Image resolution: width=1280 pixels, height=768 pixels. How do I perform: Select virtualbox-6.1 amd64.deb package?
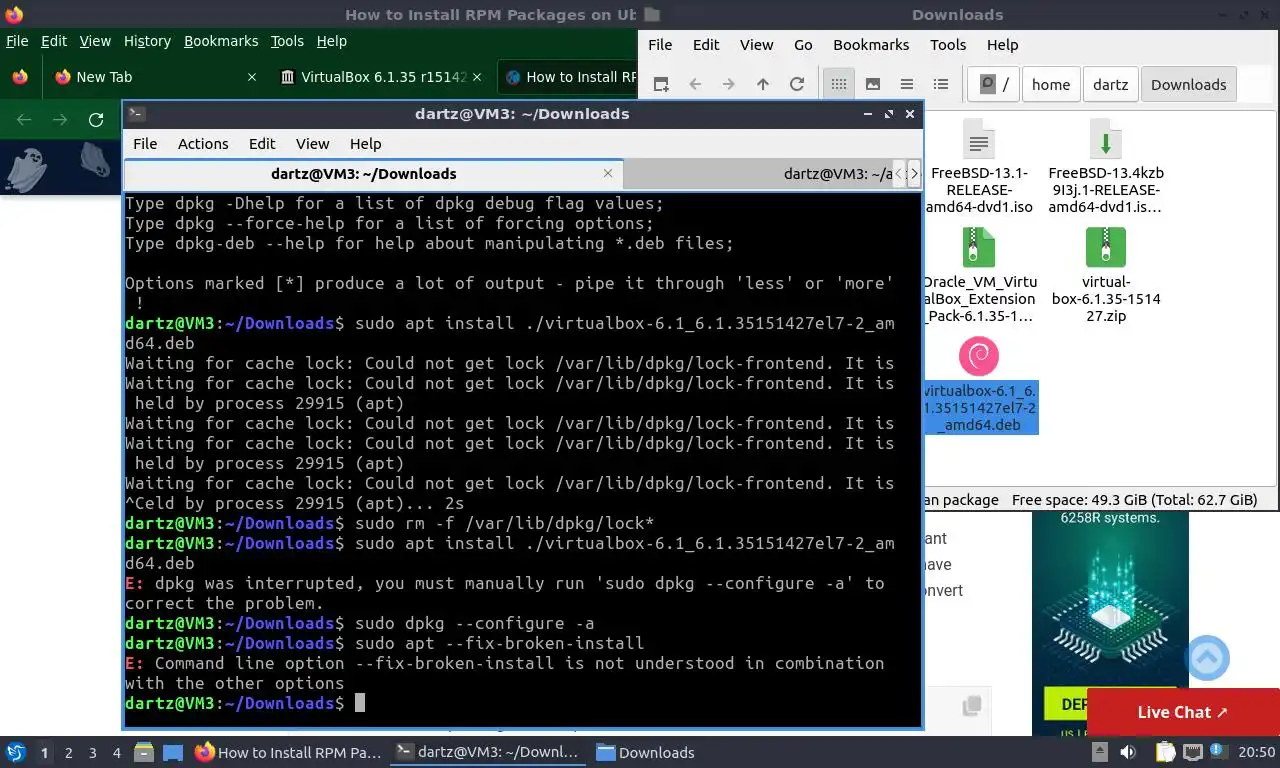[979, 386]
